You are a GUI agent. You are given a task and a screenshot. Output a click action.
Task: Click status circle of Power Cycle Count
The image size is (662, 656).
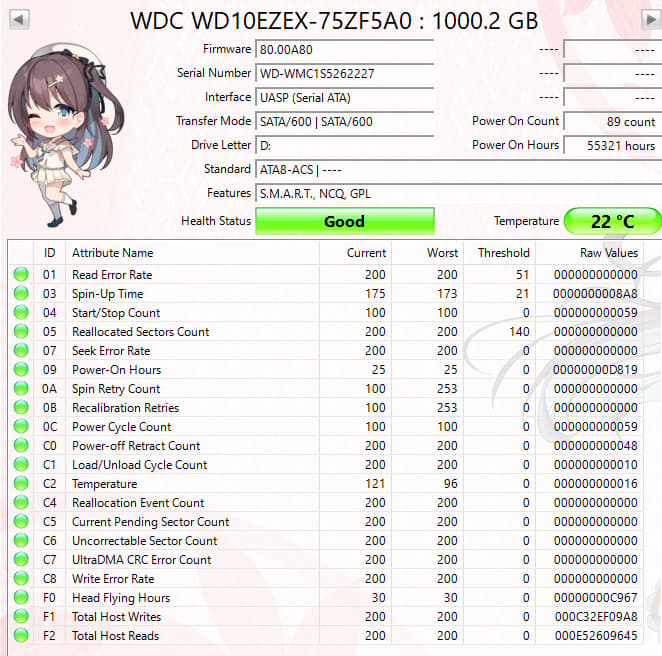21,426
